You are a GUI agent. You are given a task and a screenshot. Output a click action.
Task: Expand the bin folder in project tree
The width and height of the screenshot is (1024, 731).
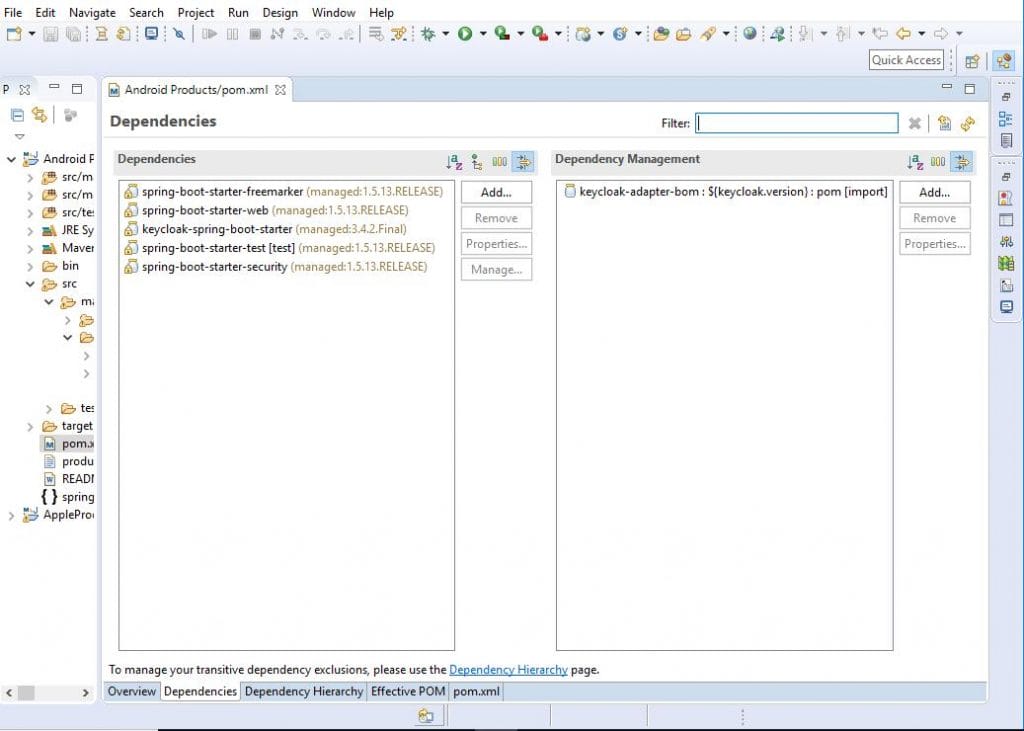point(30,266)
